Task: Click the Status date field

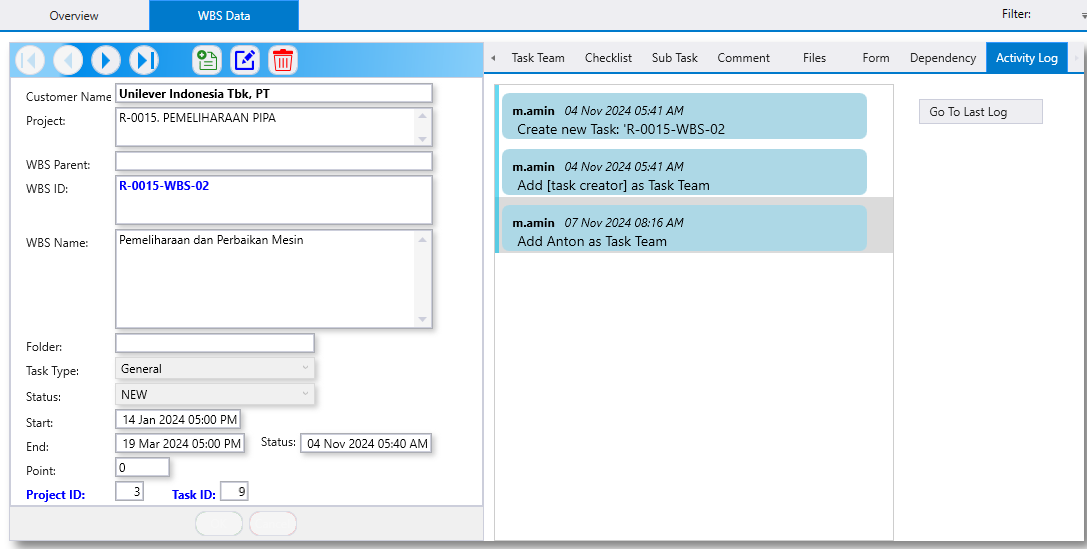Action: tap(366, 443)
